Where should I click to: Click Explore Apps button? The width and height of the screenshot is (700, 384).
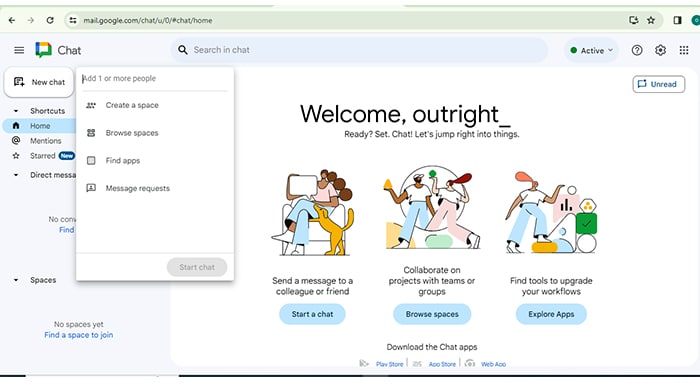click(x=551, y=314)
